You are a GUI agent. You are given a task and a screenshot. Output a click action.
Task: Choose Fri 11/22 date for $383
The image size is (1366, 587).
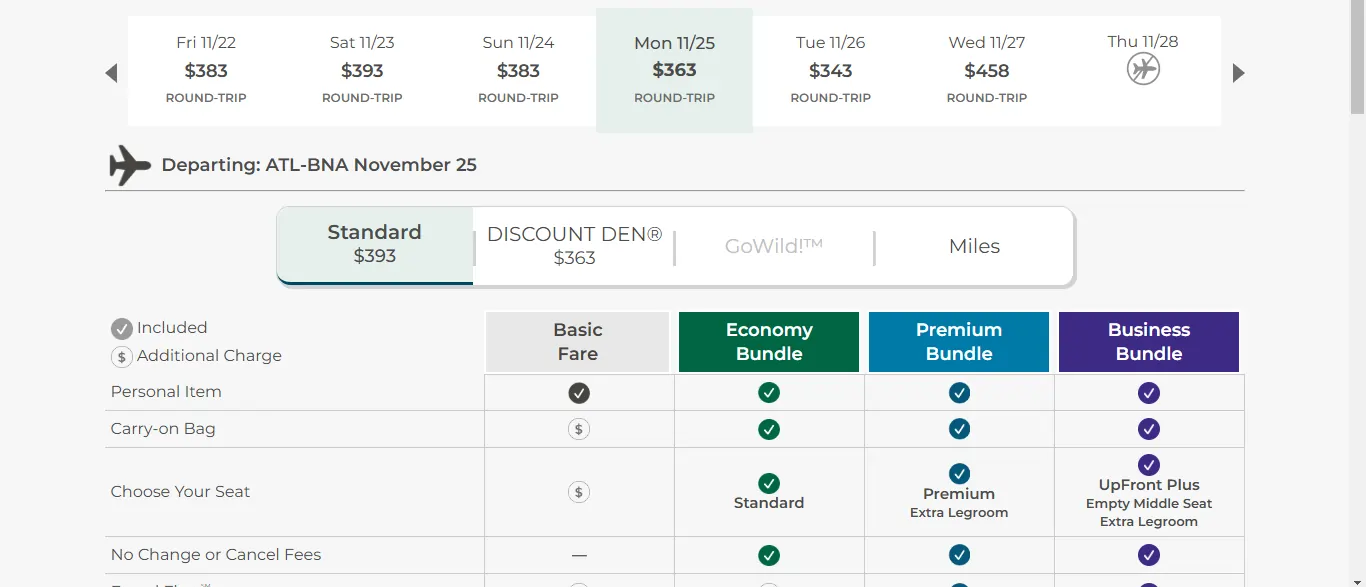pos(206,70)
